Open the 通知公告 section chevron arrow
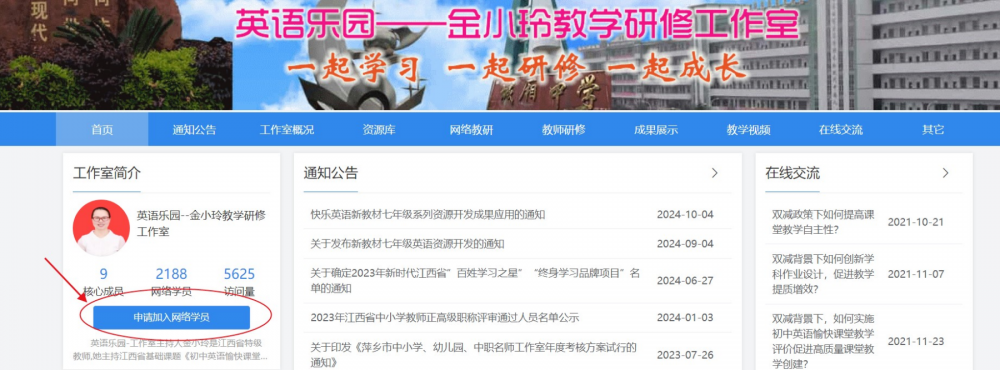This screenshot has width=1000, height=370. (714, 173)
